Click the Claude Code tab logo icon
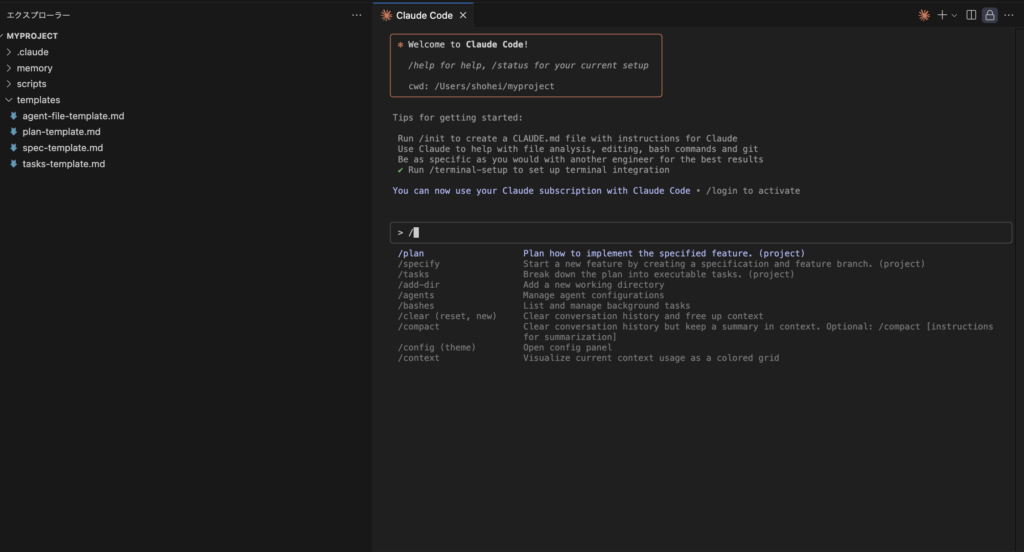This screenshot has height=552, width=1024. [x=387, y=15]
